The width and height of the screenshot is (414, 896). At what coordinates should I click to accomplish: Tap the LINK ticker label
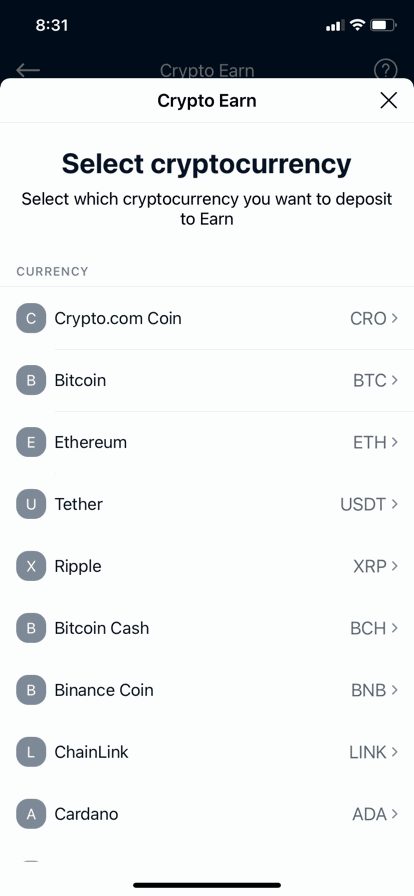pyautogui.click(x=368, y=752)
